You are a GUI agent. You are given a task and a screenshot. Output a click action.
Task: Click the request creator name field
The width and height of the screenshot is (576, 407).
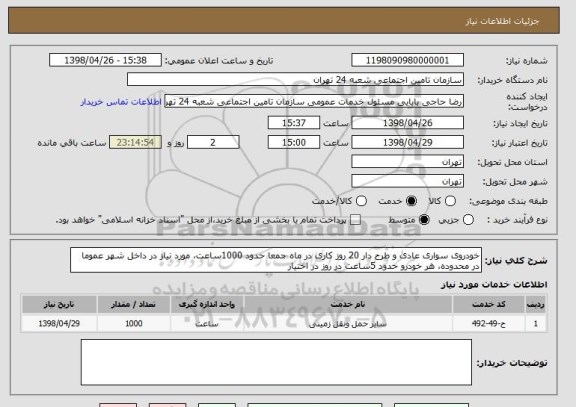point(314,101)
